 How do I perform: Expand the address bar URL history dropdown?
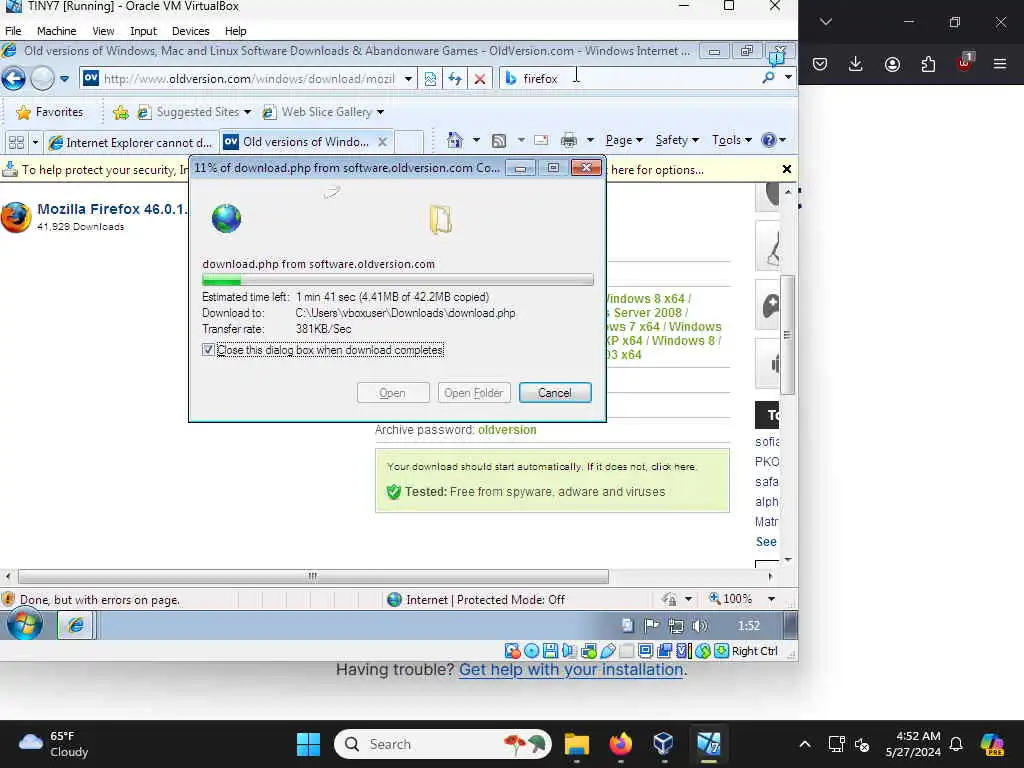tap(408, 79)
